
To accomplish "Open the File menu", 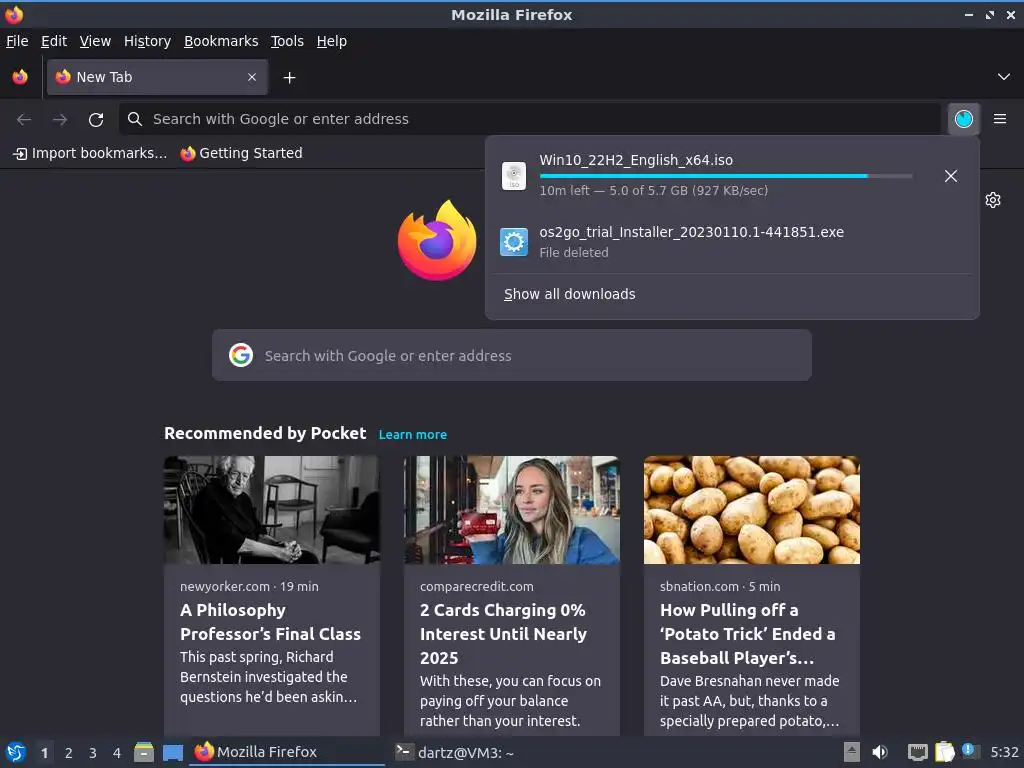I will (x=17, y=41).
